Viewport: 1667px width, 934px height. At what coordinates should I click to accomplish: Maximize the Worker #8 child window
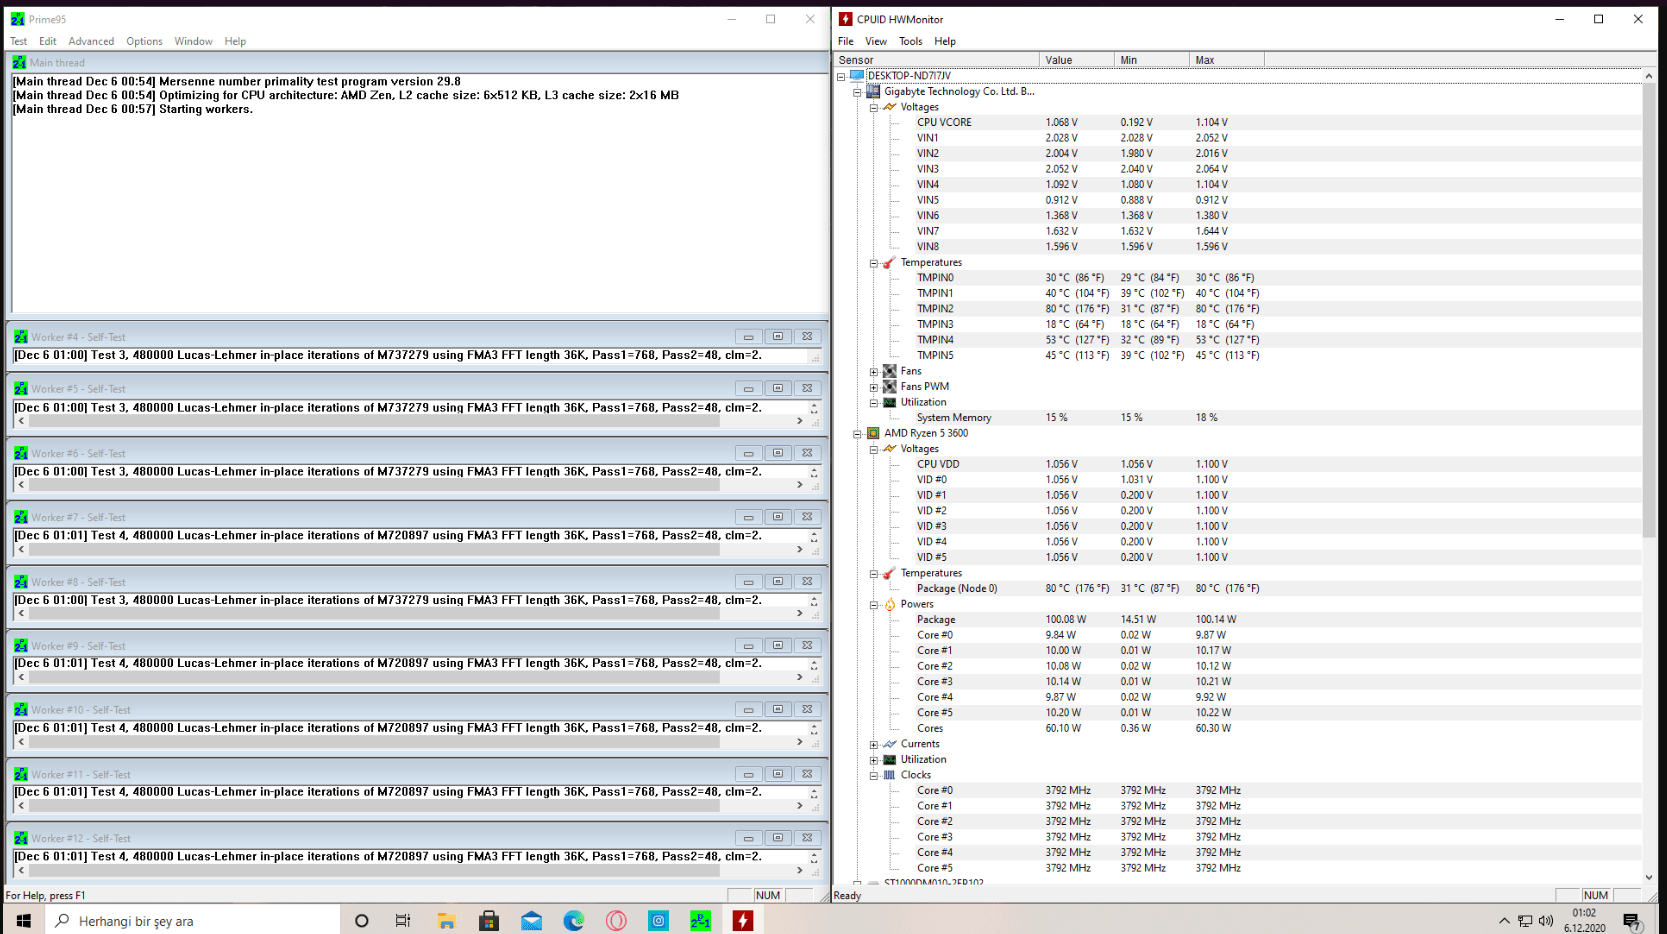click(777, 582)
